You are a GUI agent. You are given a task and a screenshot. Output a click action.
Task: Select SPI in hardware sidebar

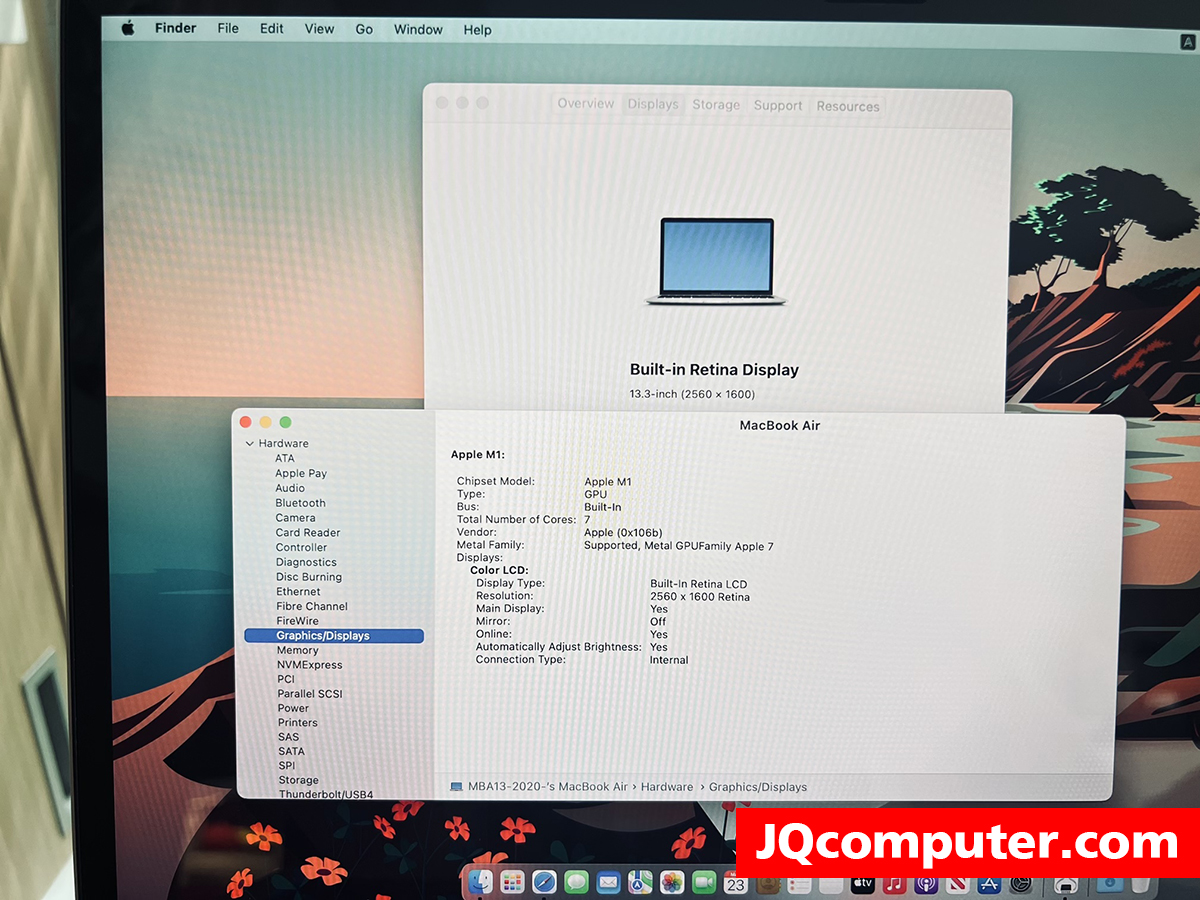click(287, 766)
